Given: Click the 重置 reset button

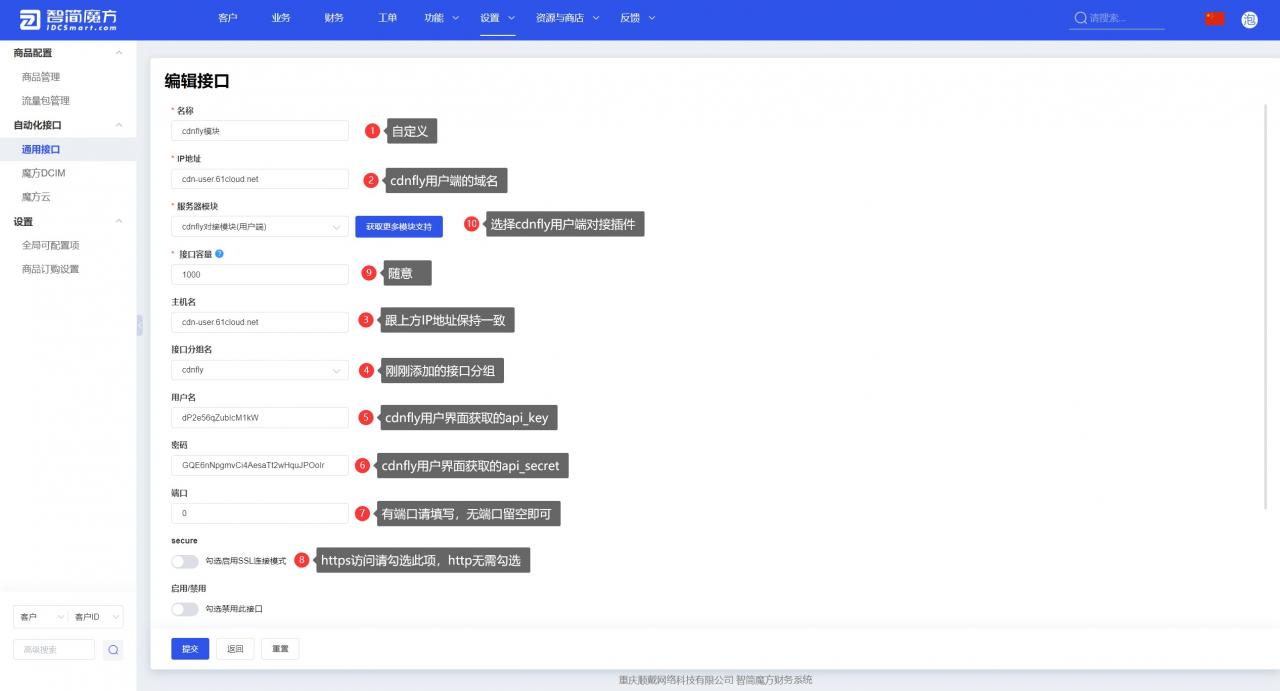Looking at the screenshot, I should 280,649.
